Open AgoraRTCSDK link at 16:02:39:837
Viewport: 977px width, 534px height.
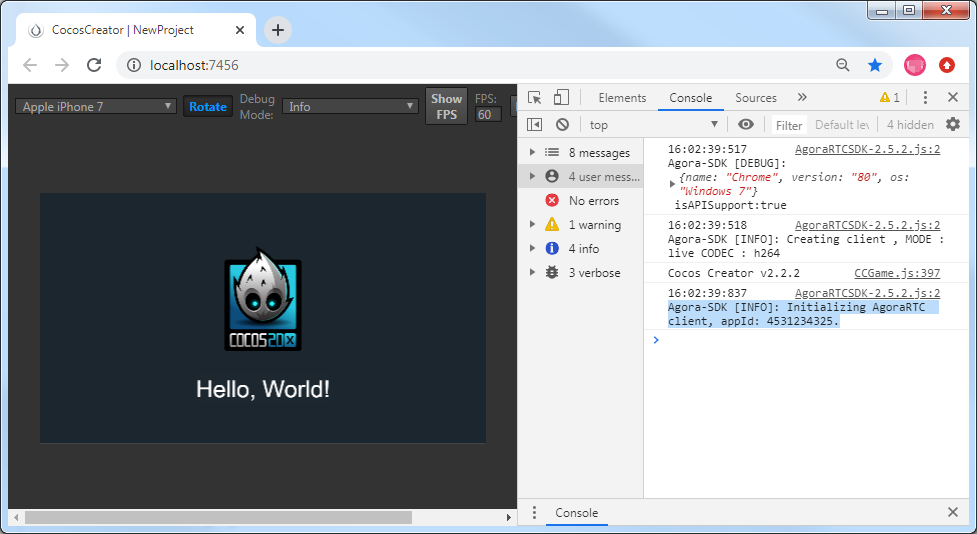[x=867, y=293]
